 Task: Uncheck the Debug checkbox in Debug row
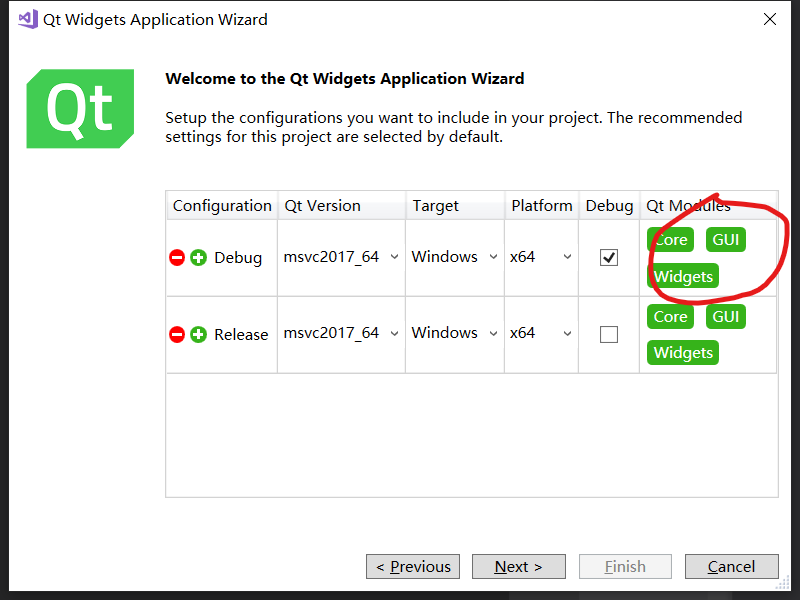(x=609, y=258)
